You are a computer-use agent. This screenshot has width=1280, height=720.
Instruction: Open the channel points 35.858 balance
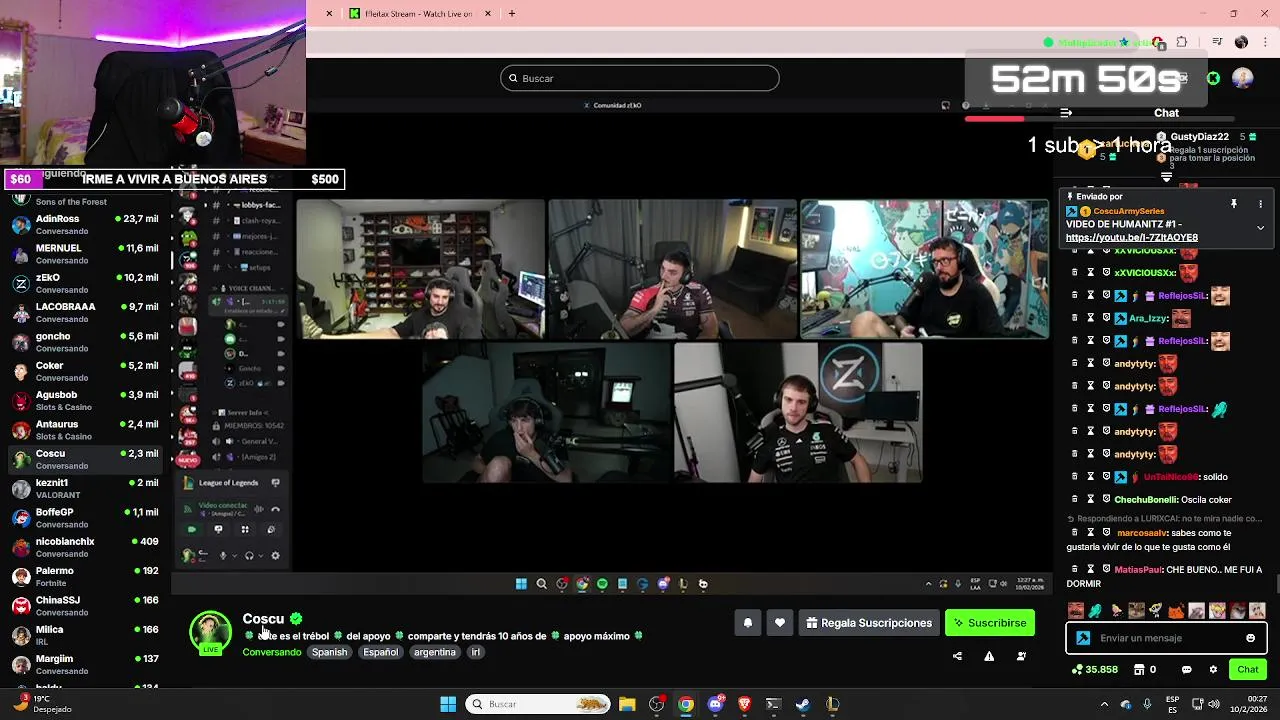[x=1094, y=669]
